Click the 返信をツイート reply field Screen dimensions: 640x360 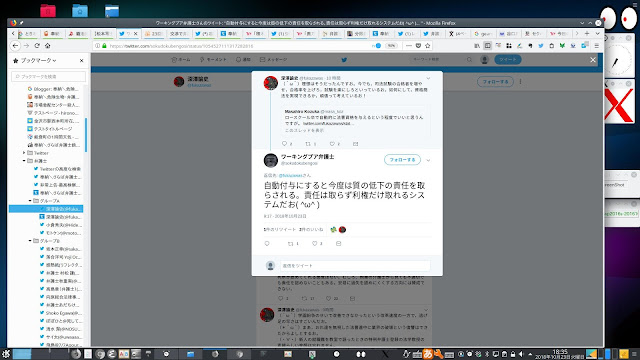[x=355, y=266]
